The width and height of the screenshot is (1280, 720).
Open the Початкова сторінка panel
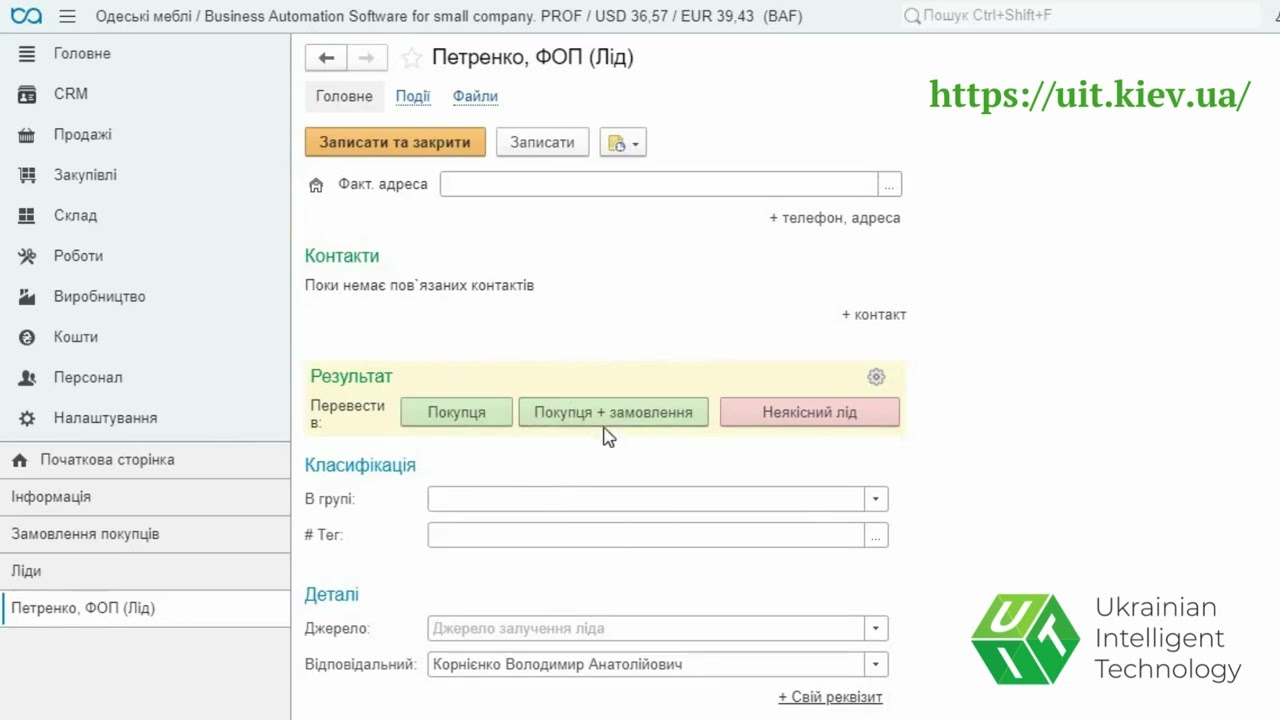click(145, 460)
